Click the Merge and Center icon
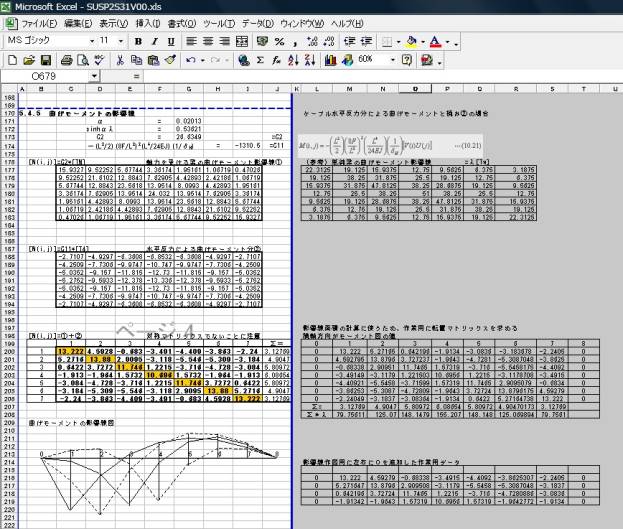This screenshot has height=529, width=623. point(242,41)
